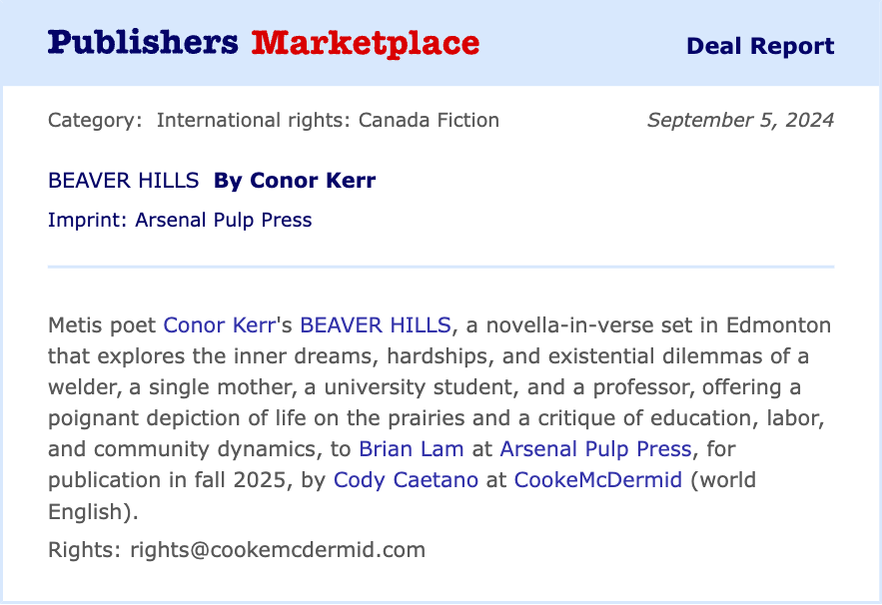Click the rights@cookemcdermid.com email address
Viewport: 882px width, 605px height.
pos(278,549)
